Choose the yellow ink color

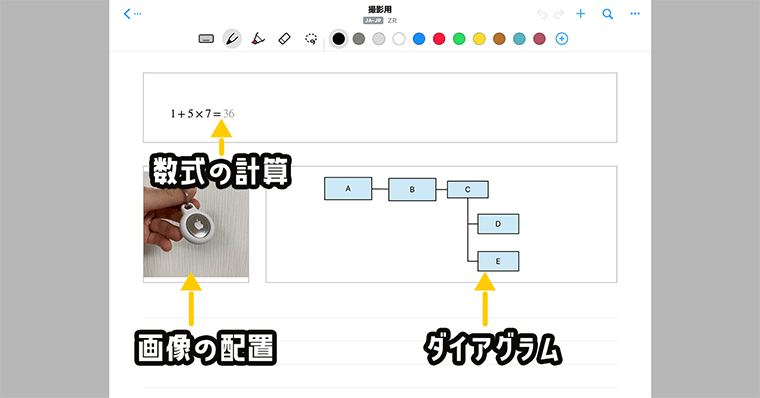coord(479,39)
